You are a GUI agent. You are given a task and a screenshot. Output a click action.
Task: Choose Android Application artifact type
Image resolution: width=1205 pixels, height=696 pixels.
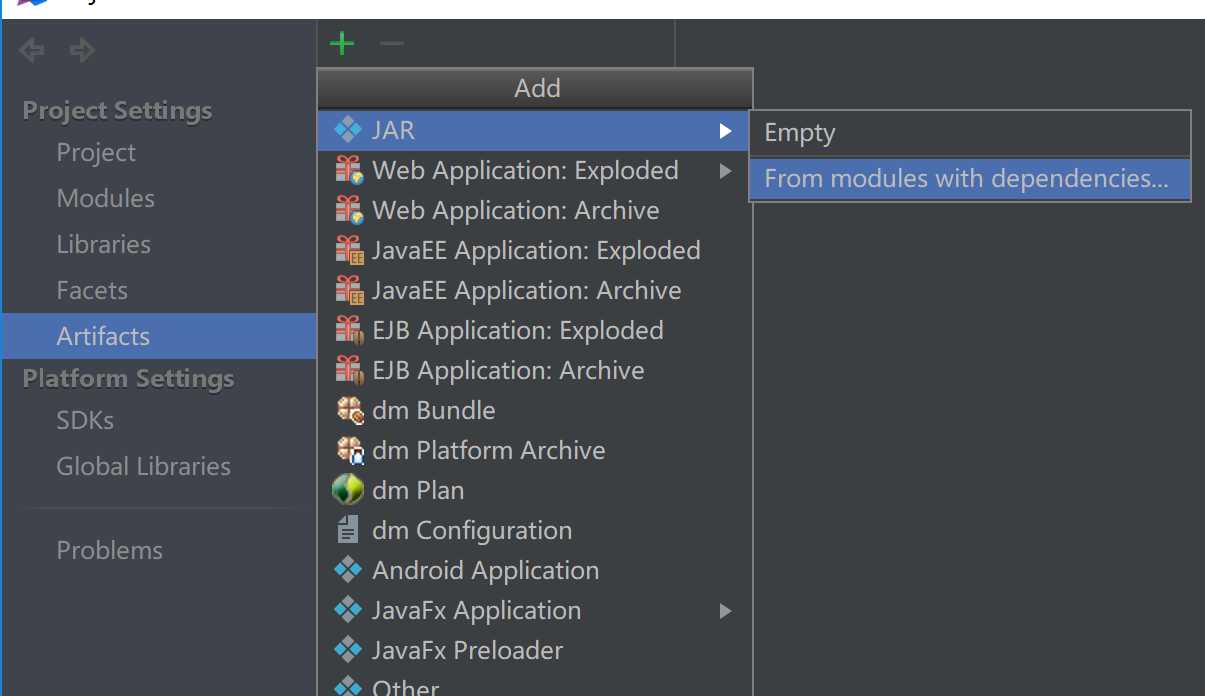(534, 570)
